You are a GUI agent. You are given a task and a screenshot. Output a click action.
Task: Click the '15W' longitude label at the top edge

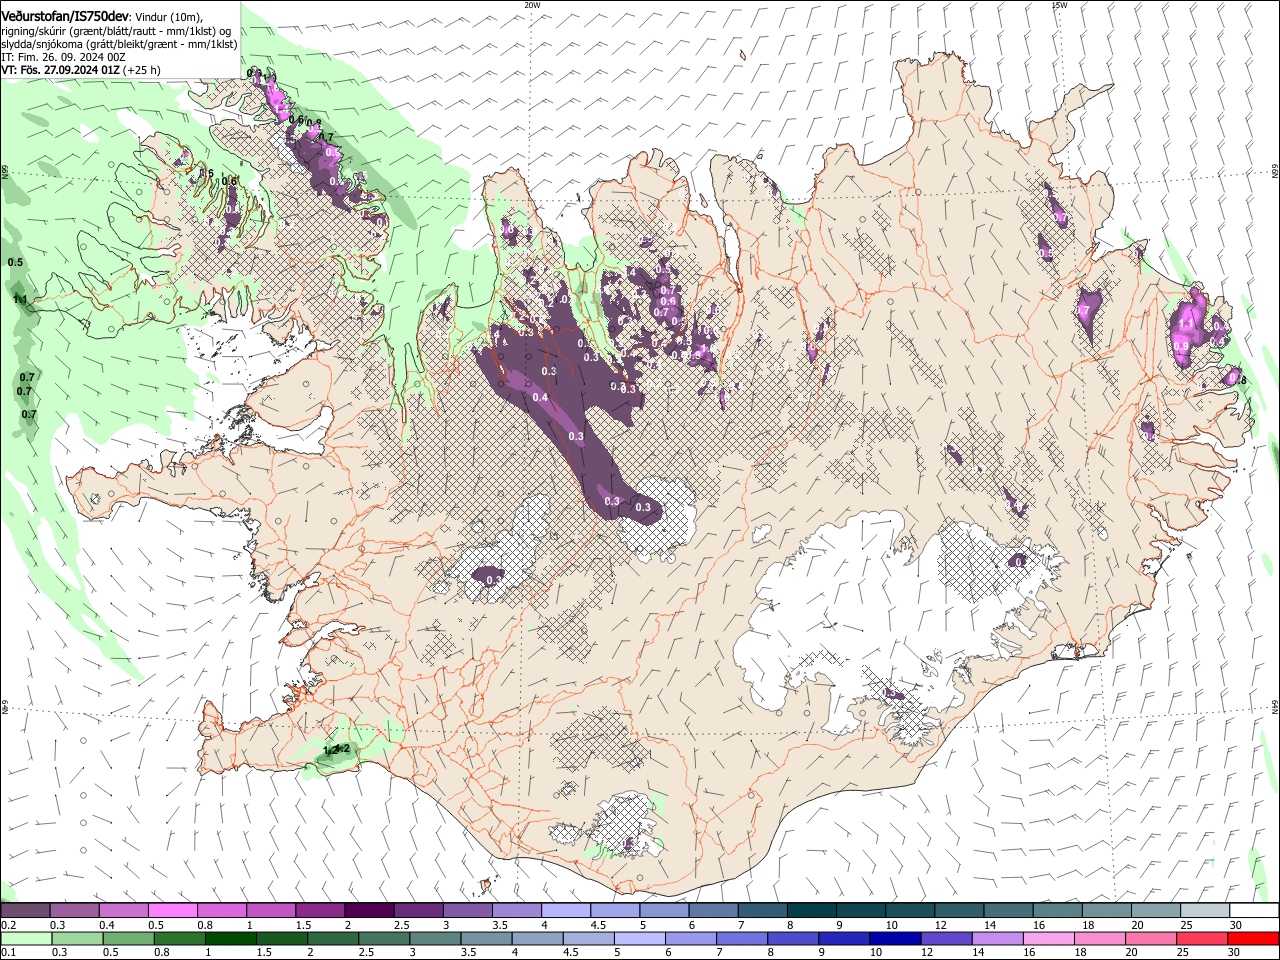coord(1059,4)
